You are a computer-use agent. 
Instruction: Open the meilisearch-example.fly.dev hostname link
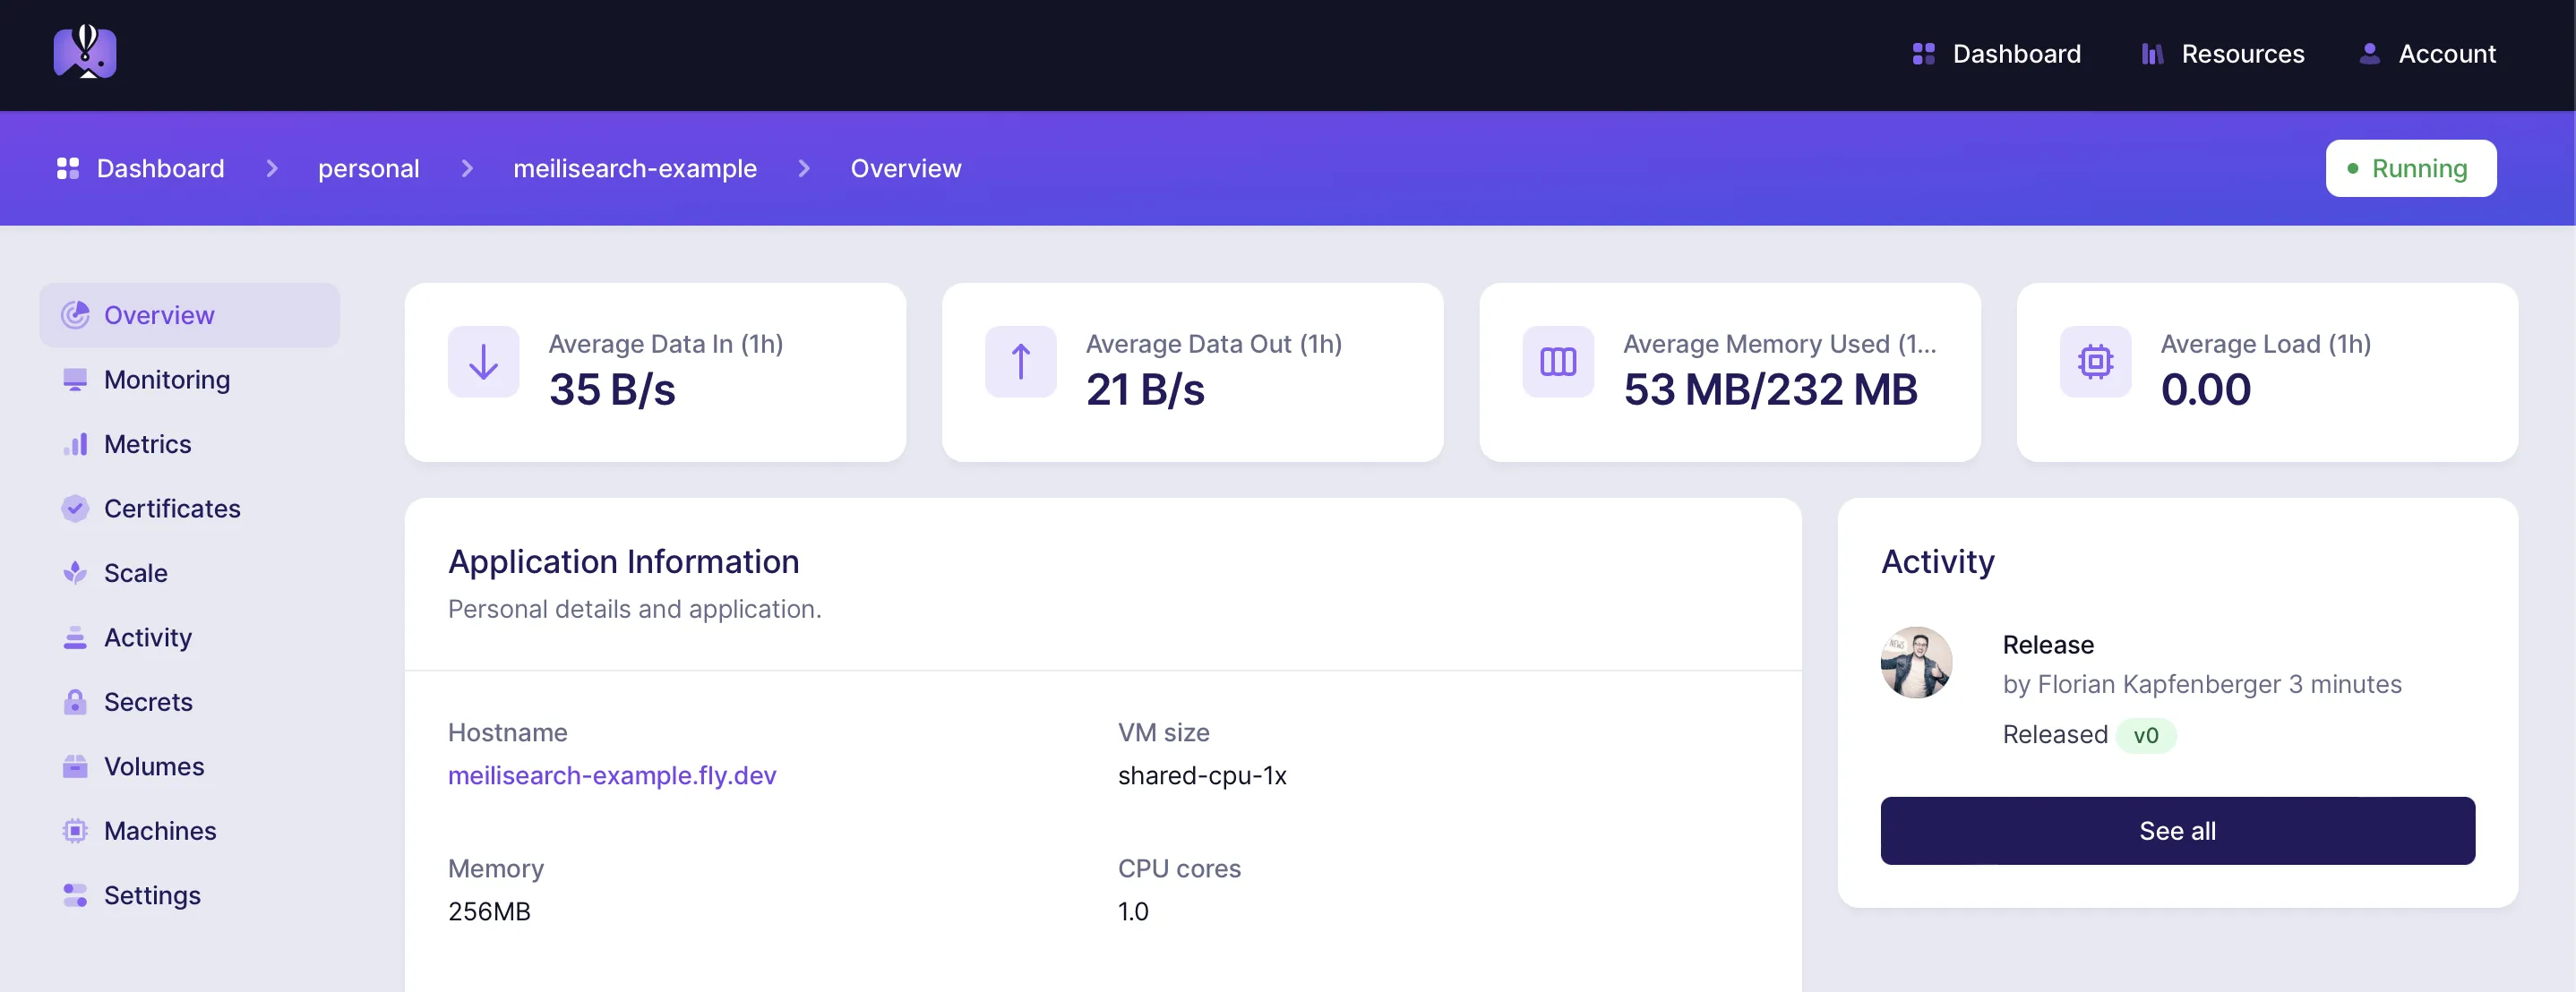click(612, 775)
